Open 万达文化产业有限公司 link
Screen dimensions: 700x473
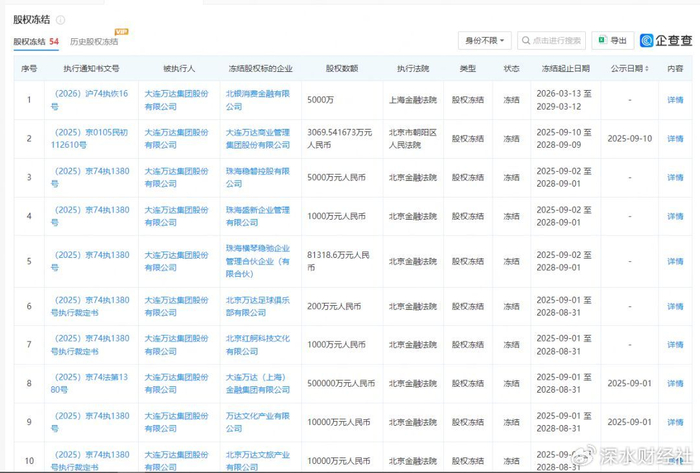click(258, 422)
